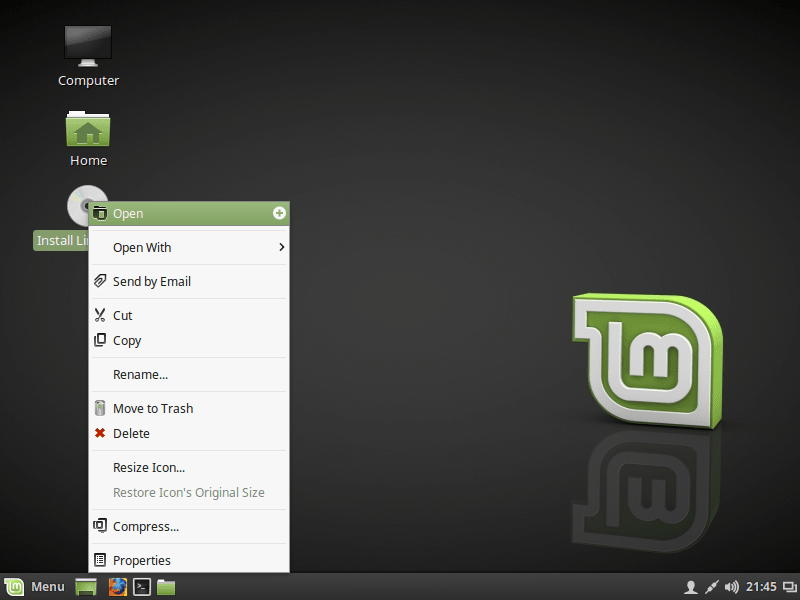Open the sound volume tray icon
The width and height of the screenshot is (800, 600).
click(x=732, y=587)
